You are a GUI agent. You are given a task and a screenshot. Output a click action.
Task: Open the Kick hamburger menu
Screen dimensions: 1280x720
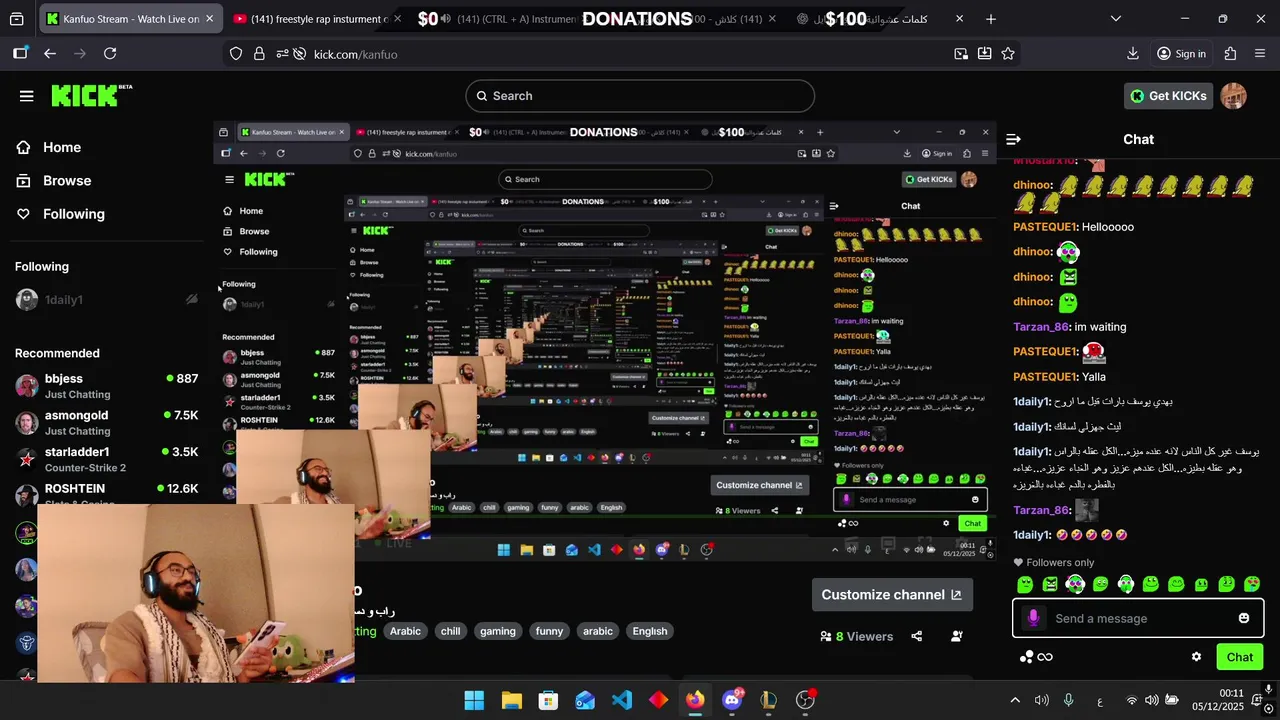(26, 96)
